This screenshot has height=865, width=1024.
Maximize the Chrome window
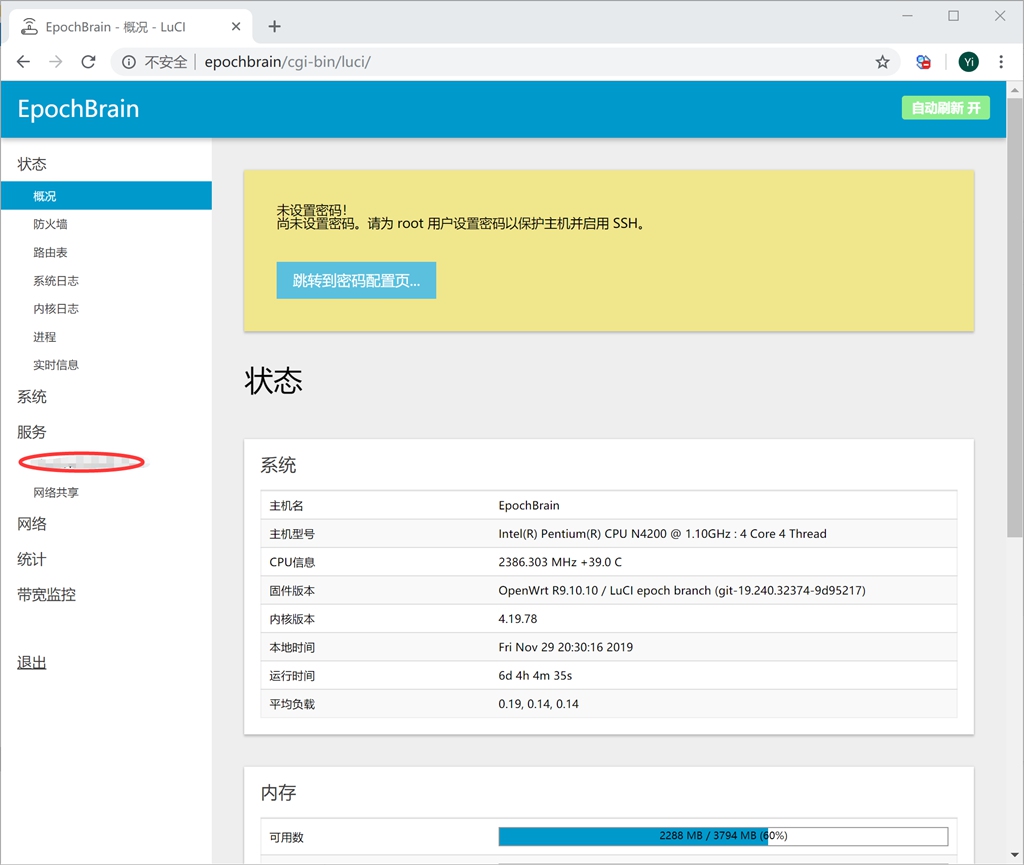click(953, 16)
